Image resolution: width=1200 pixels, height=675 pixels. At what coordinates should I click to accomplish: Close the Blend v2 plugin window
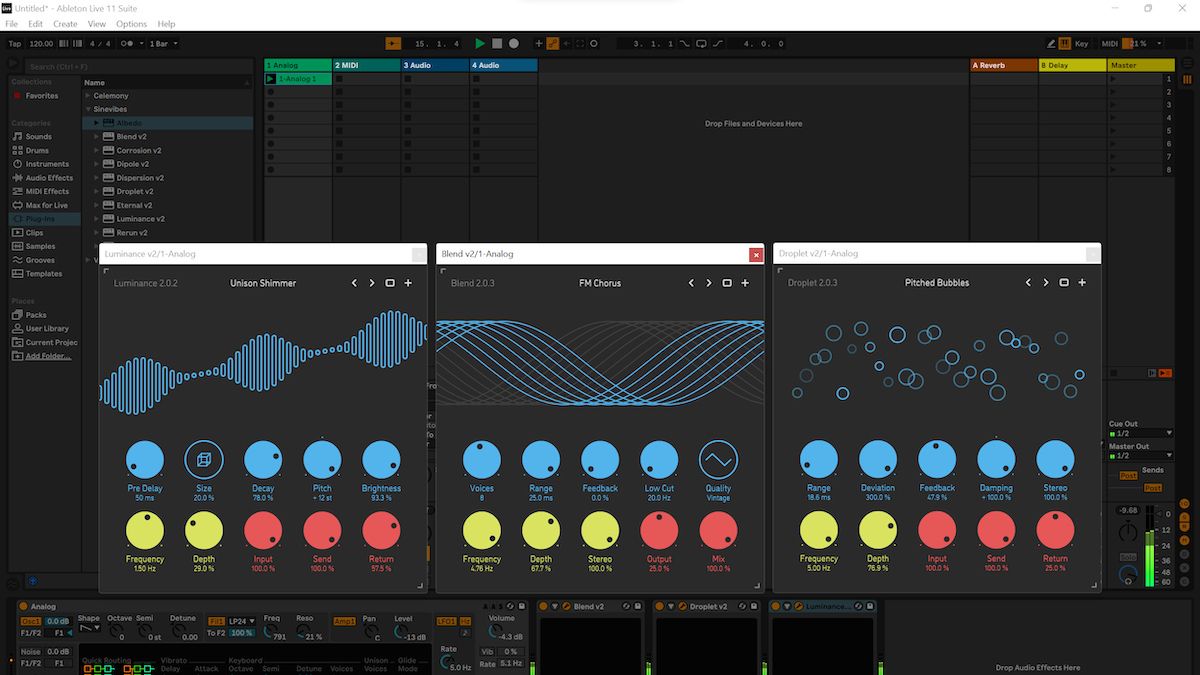[x=756, y=254]
